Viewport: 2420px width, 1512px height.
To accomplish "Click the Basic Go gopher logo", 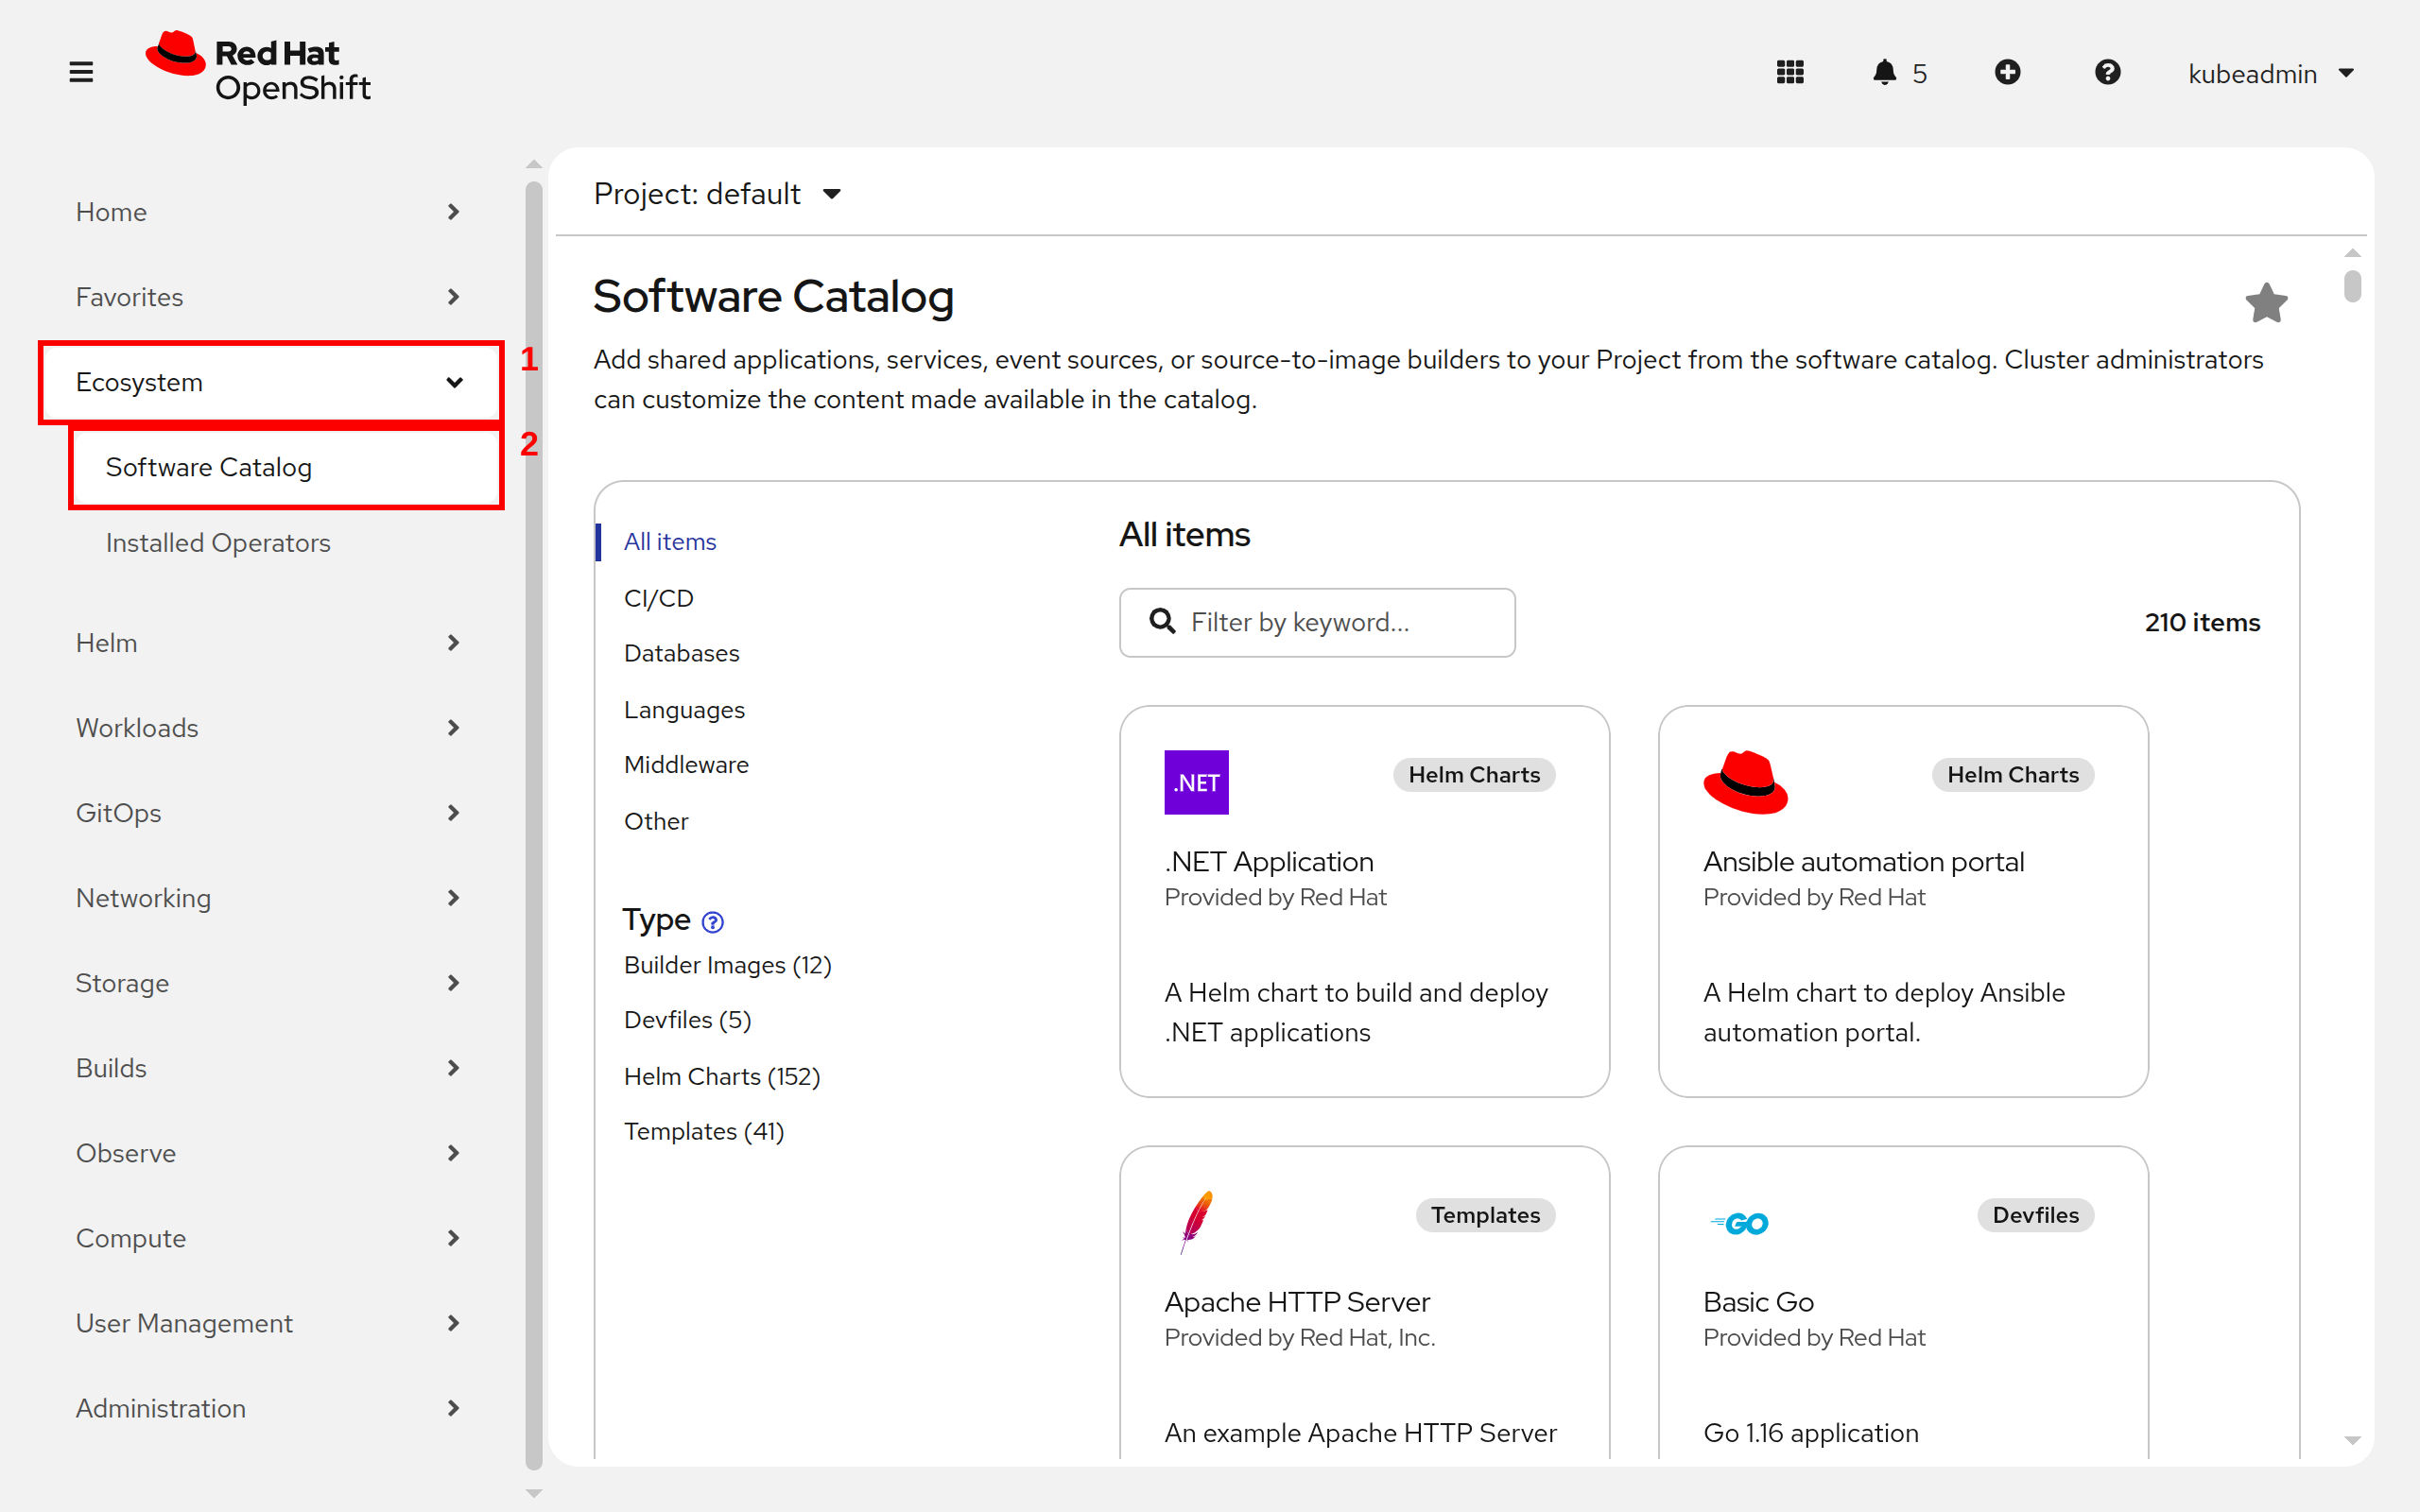I will 1739,1223.
